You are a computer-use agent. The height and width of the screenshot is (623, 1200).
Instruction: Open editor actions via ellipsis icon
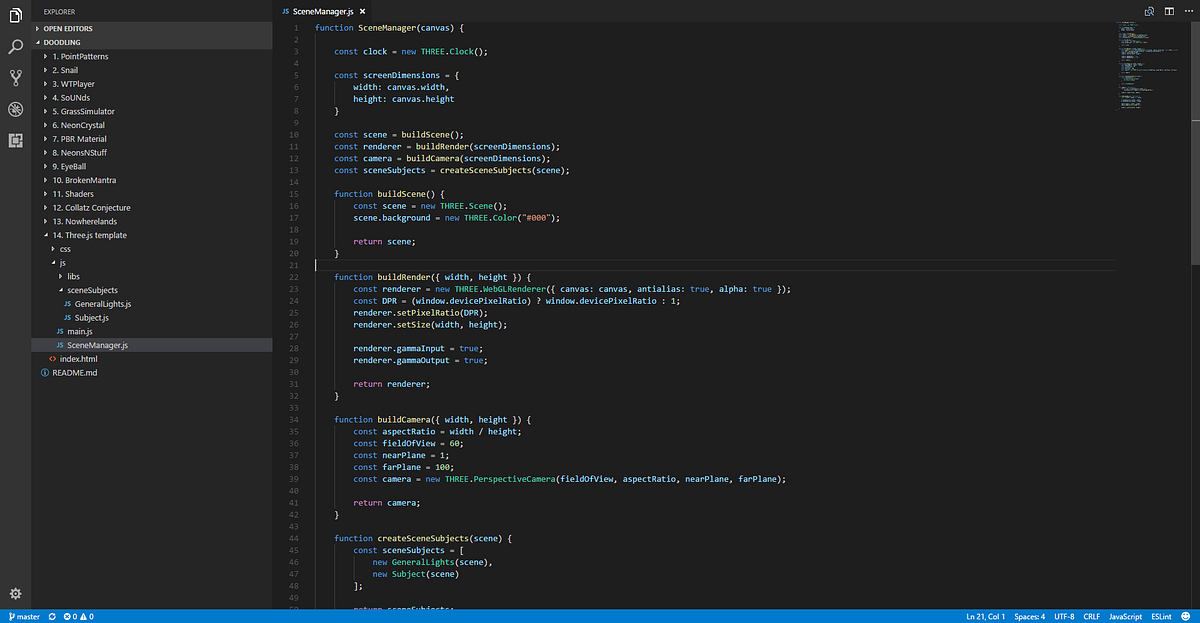click(x=1188, y=11)
